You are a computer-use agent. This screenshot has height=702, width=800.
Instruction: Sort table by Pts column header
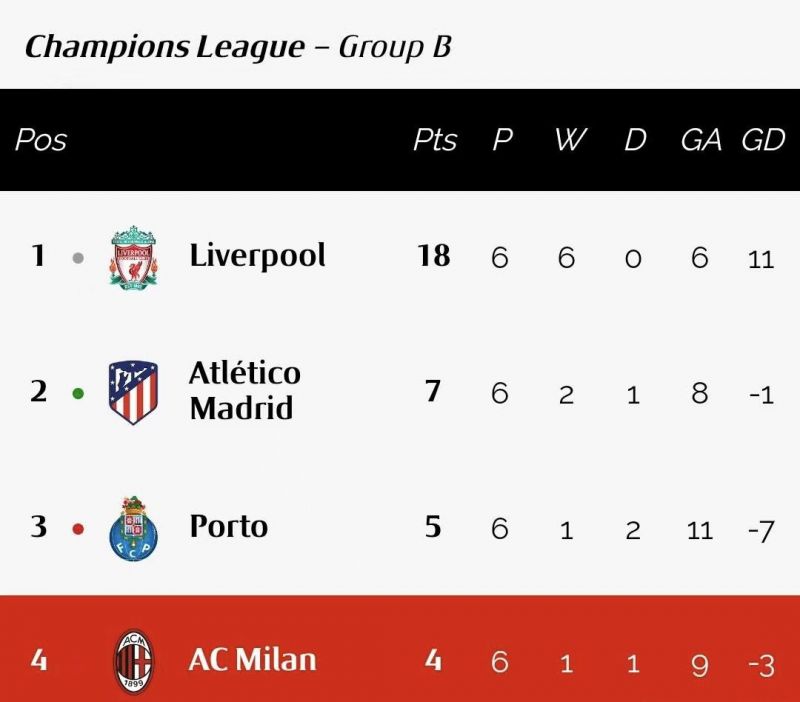coord(435,139)
